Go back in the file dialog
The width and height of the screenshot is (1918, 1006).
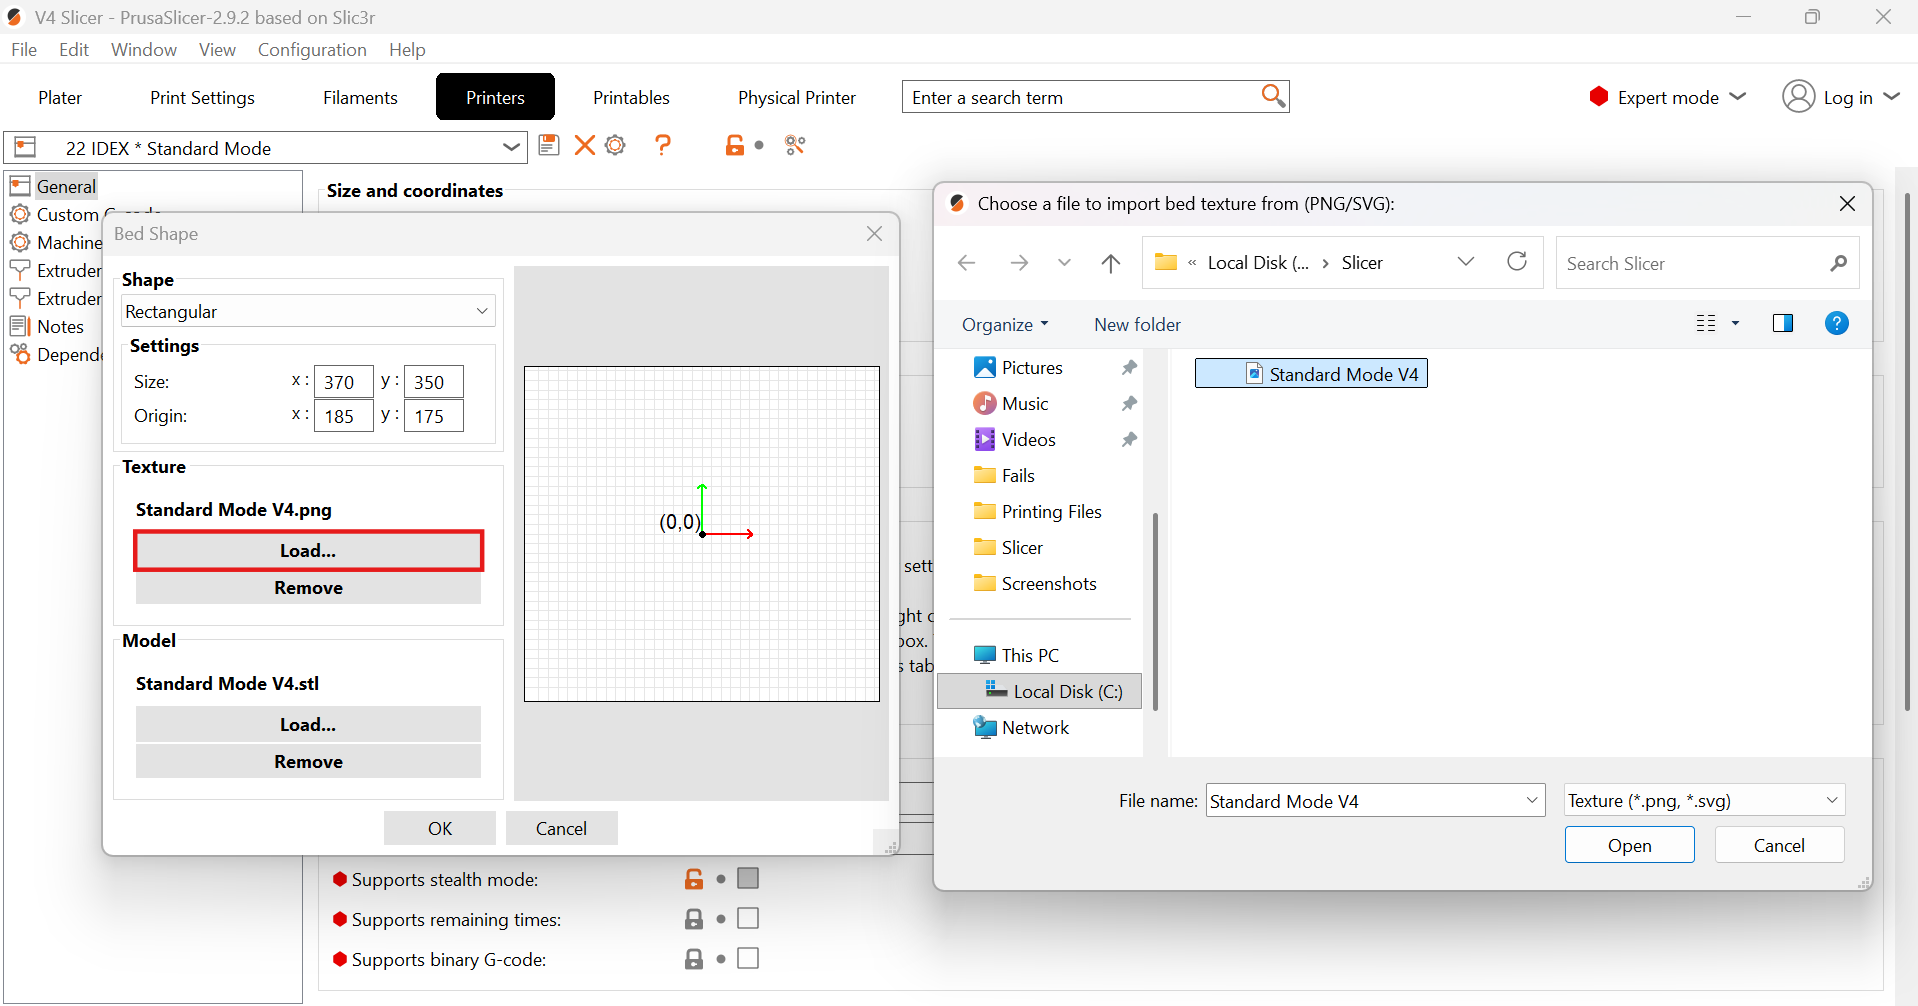tap(966, 263)
